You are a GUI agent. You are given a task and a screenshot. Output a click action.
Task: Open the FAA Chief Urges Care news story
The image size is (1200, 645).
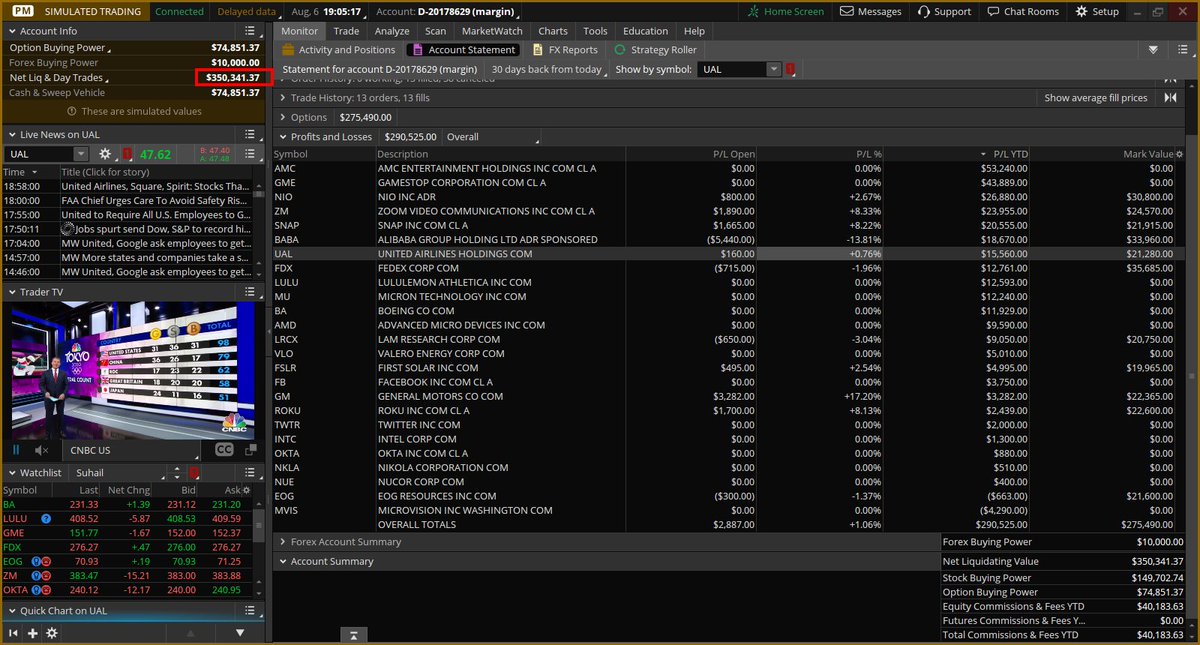pyautogui.click(x=155, y=200)
